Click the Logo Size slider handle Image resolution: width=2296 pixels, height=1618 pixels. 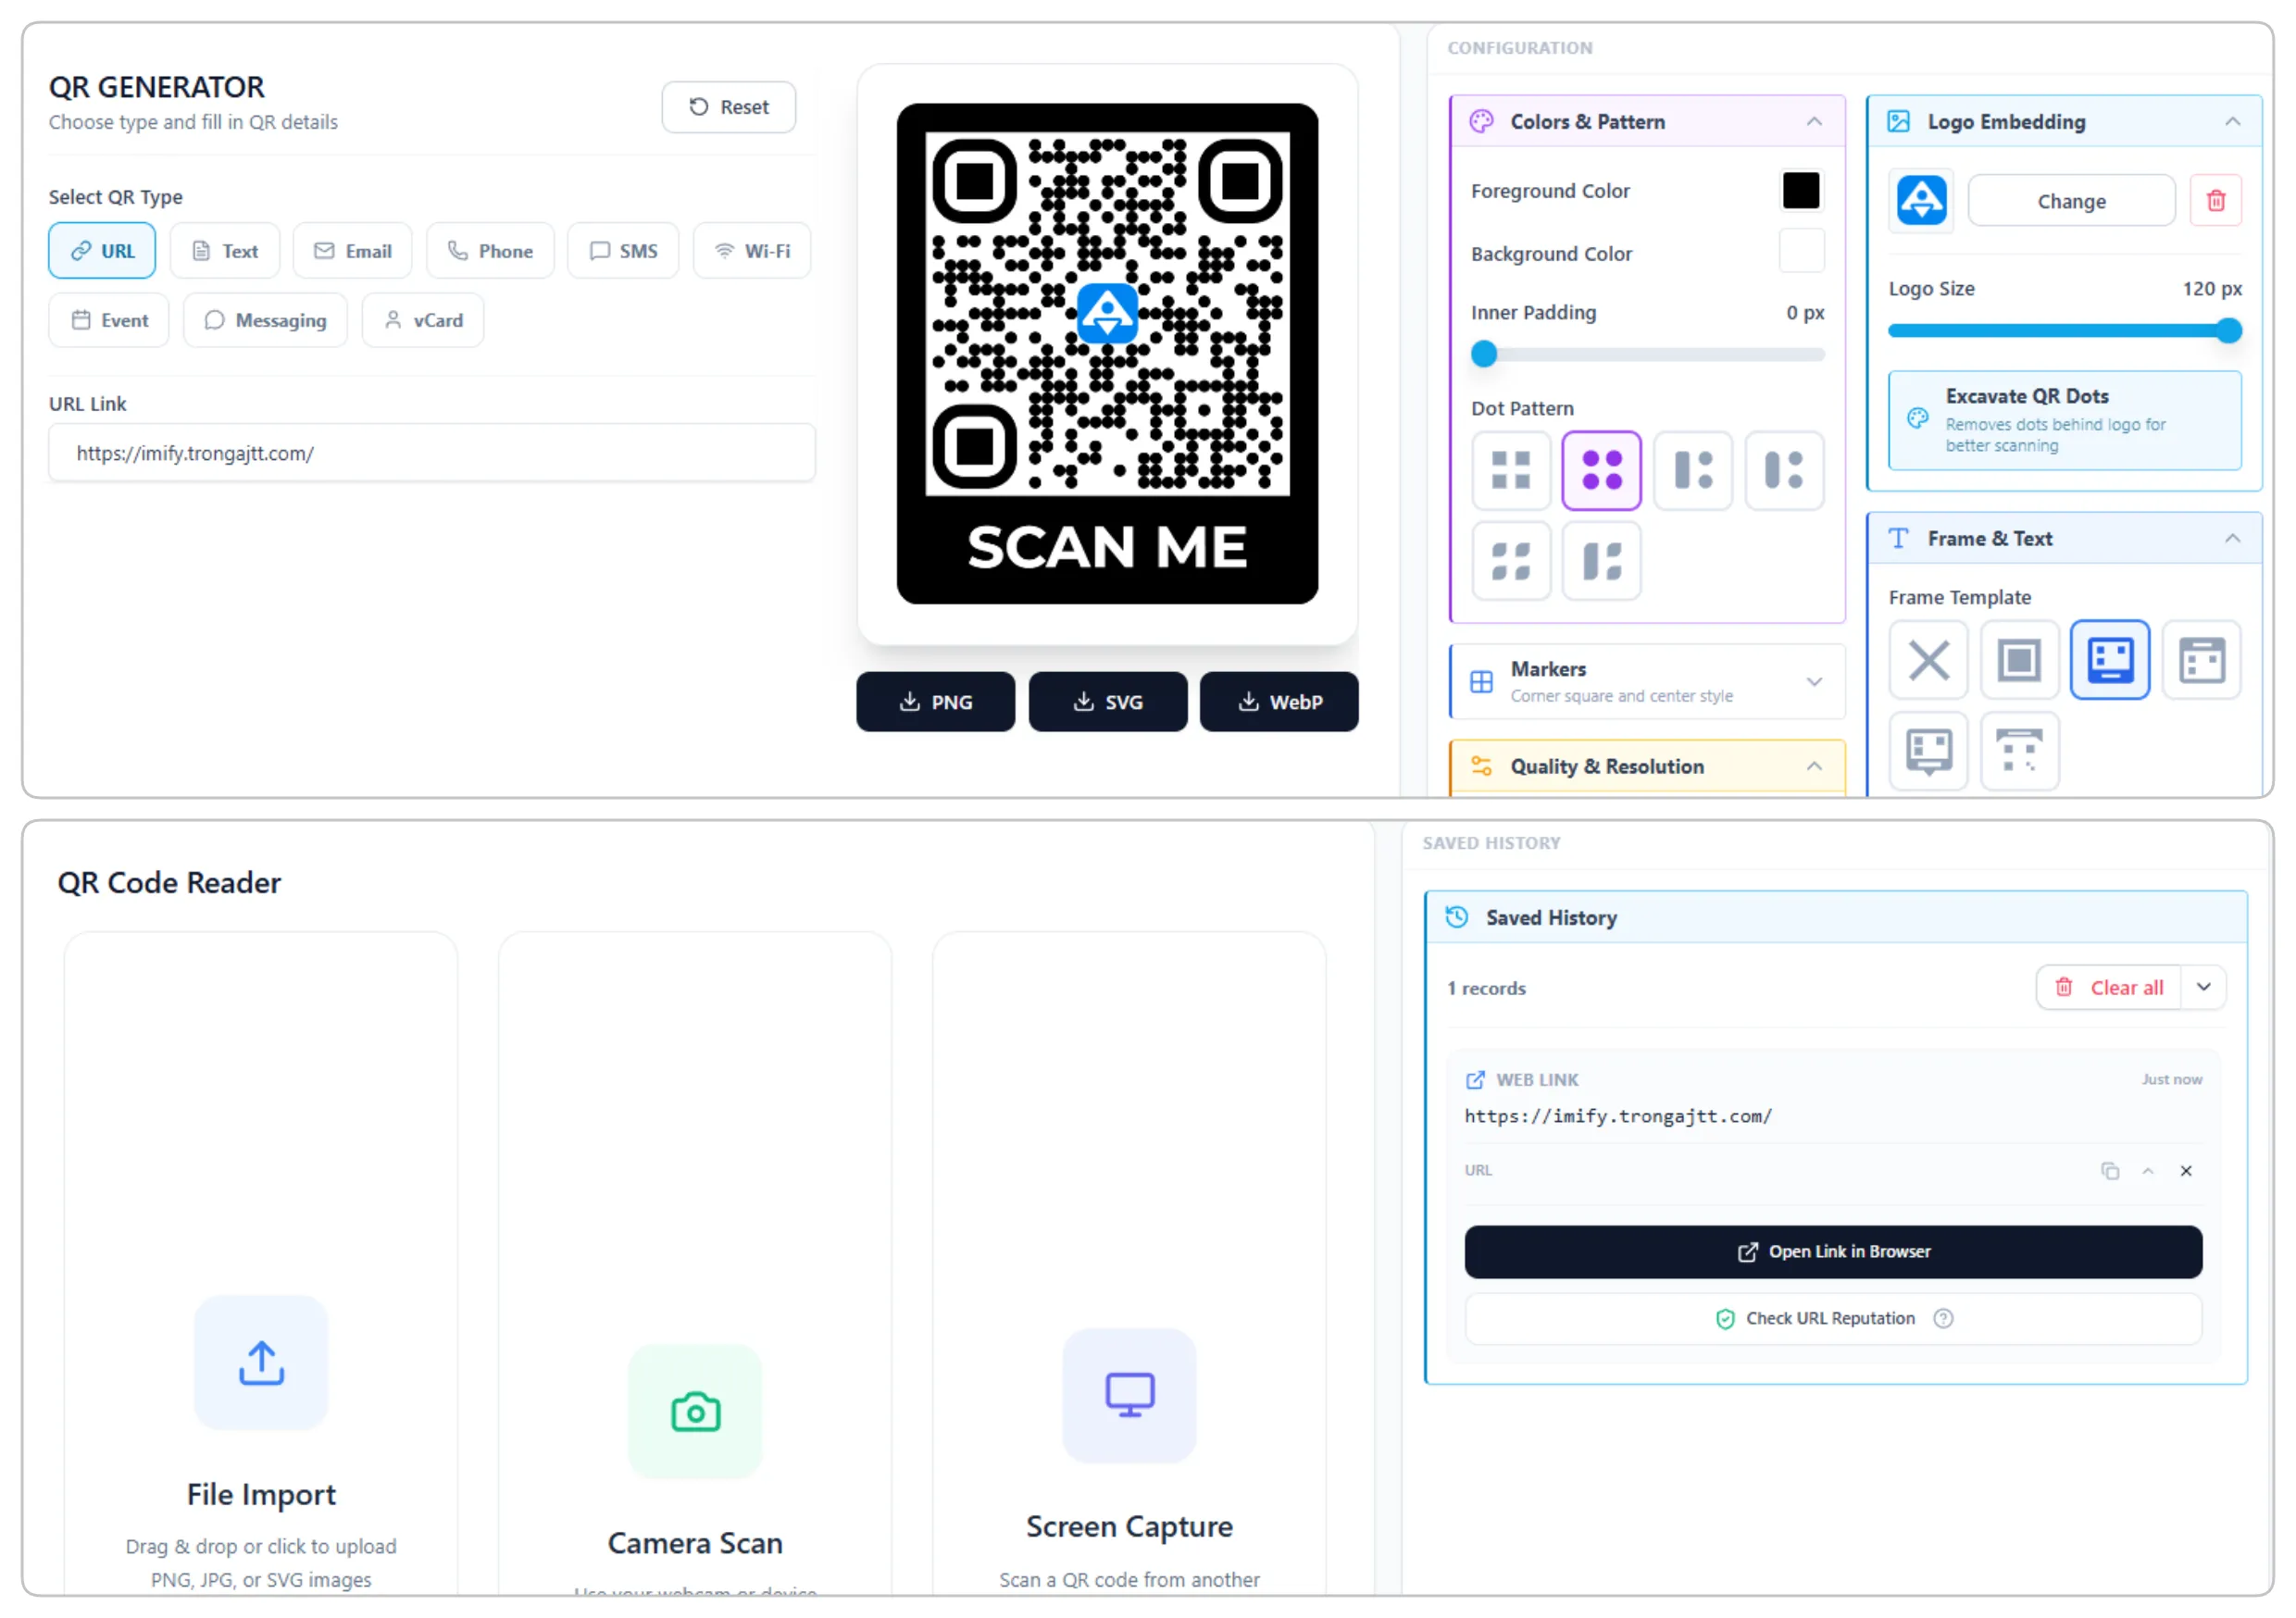tap(2229, 331)
